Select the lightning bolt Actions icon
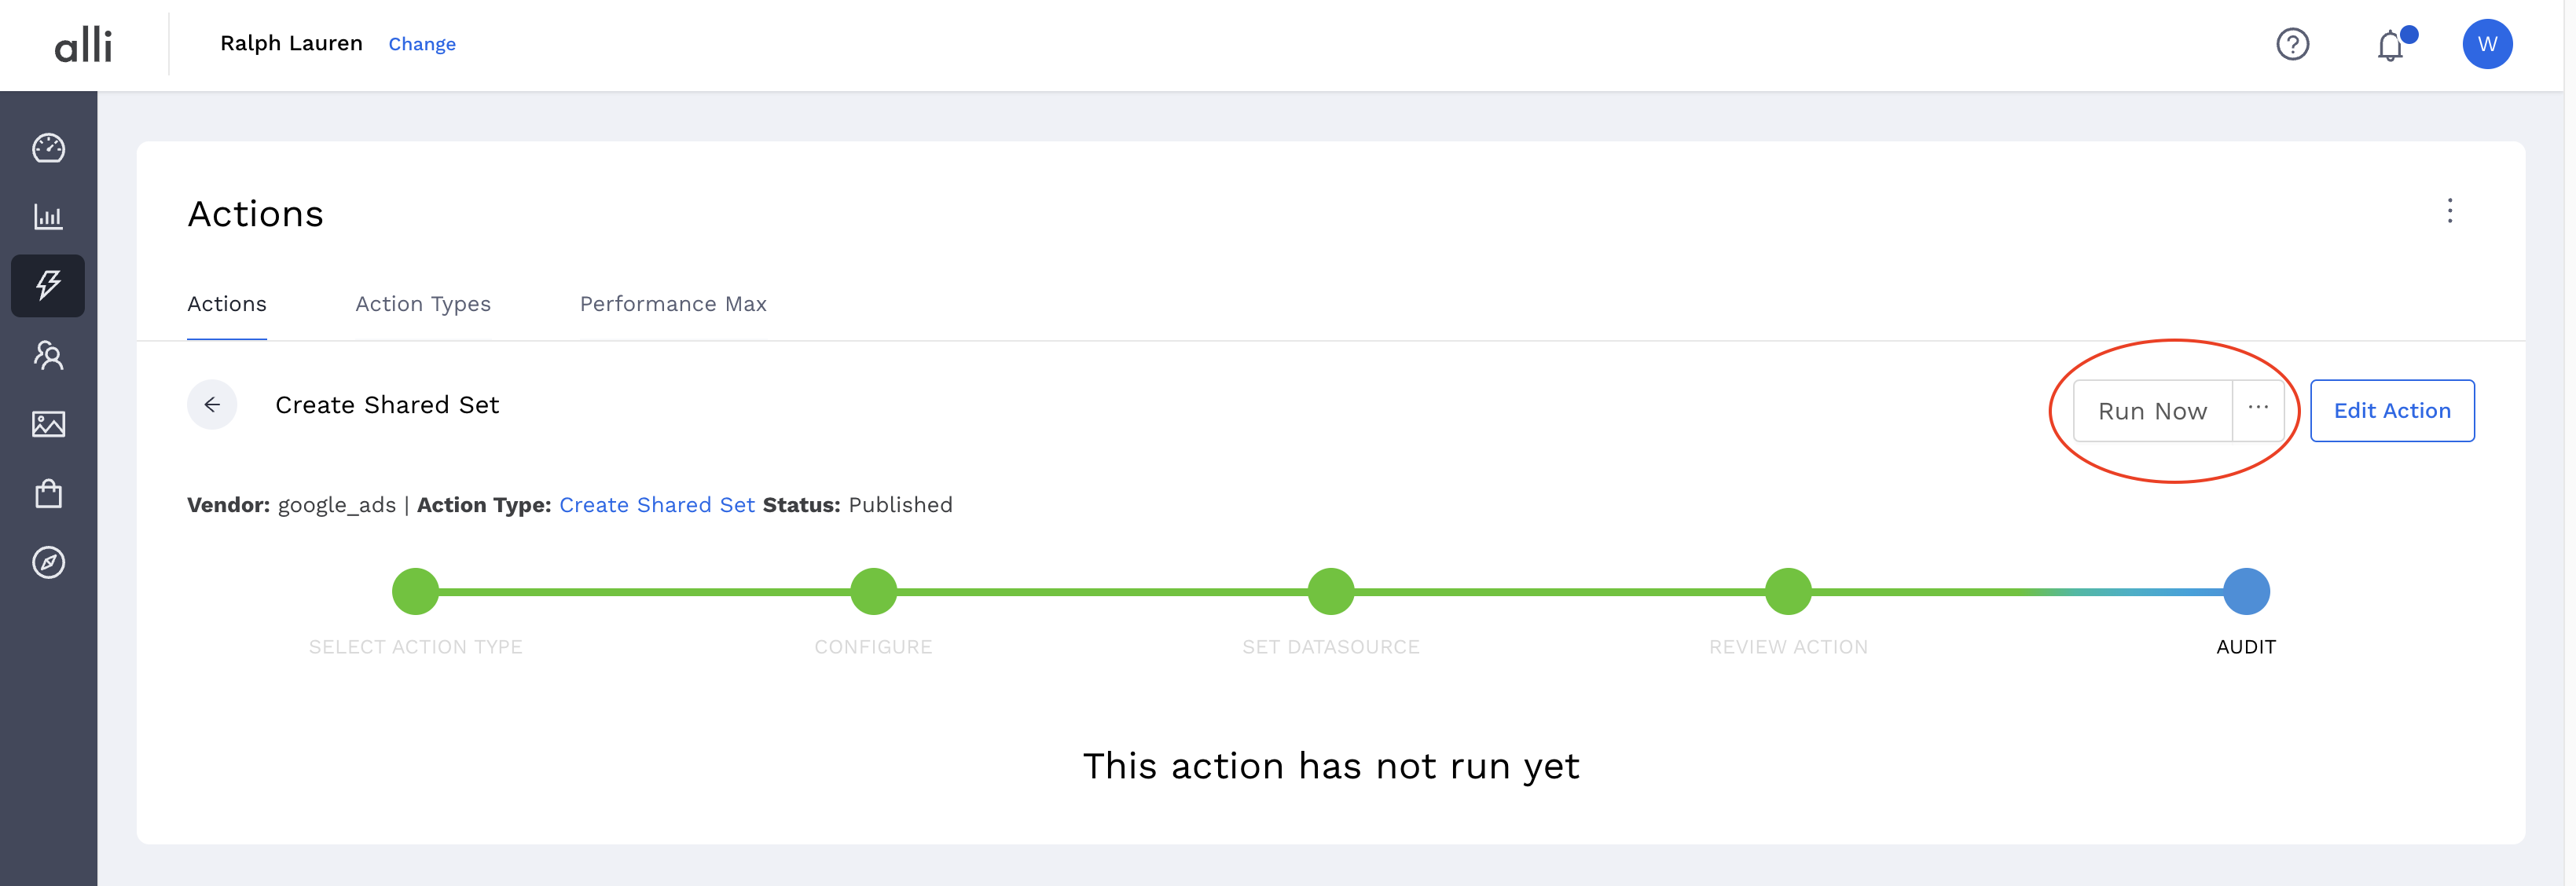2576x886 pixels. tap(48, 286)
